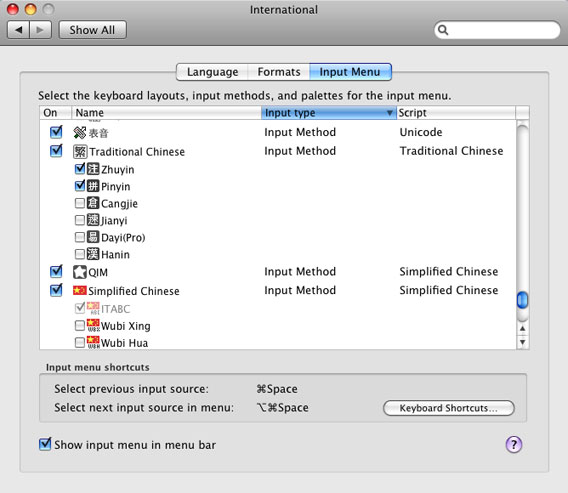Click the ITABC flag icon
Screen dimensions: 568x493
click(93, 308)
